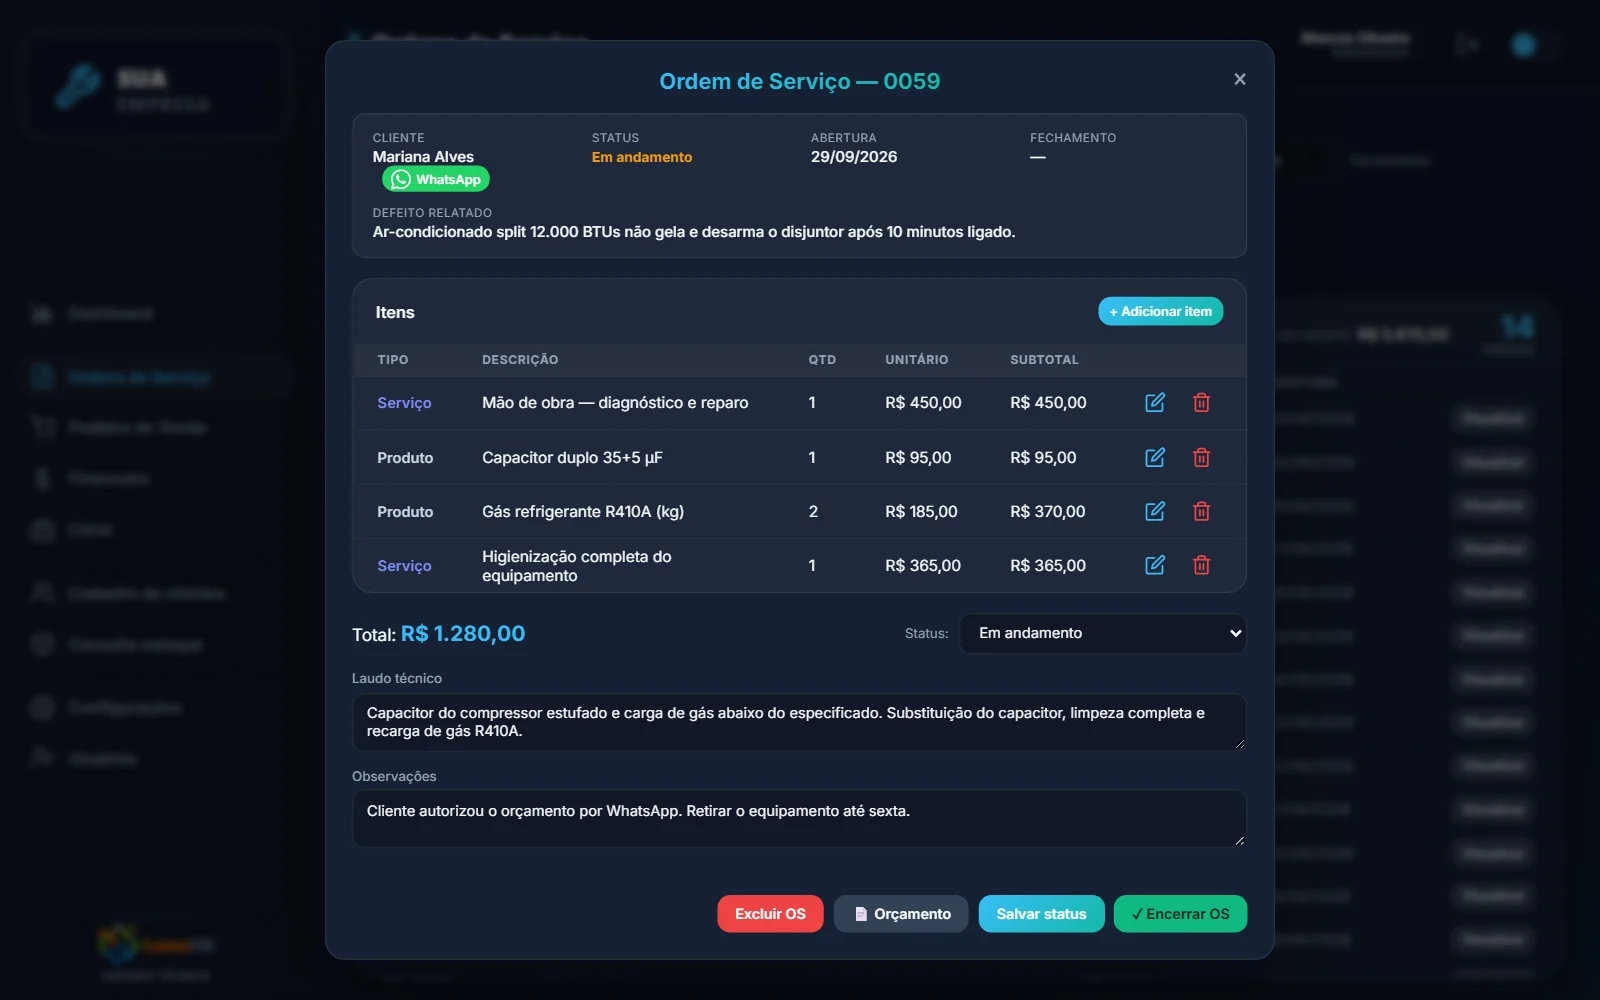Screen dimensions: 1600x1000
Task: Click the 'Capacitor duplo 35+5 µF' description
Action: 572,458
